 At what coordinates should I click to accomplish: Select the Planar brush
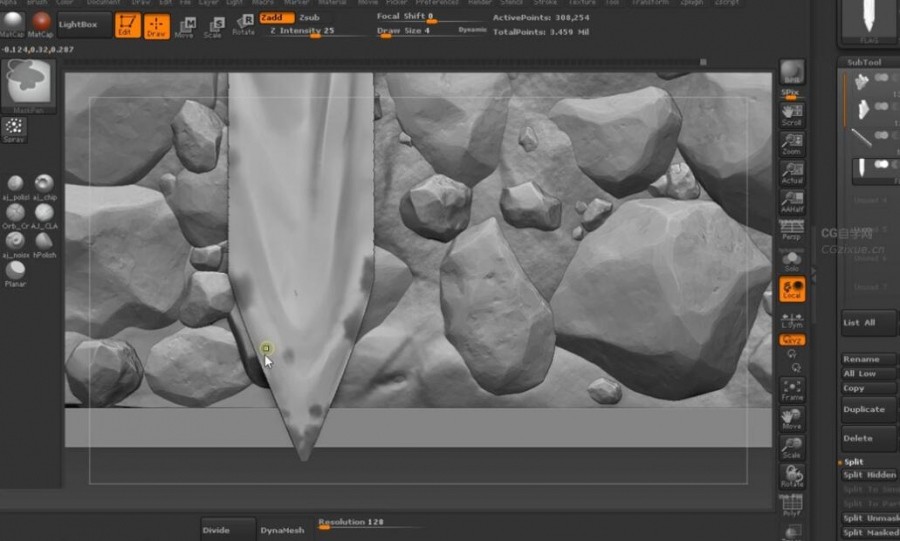[x=15, y=274]
